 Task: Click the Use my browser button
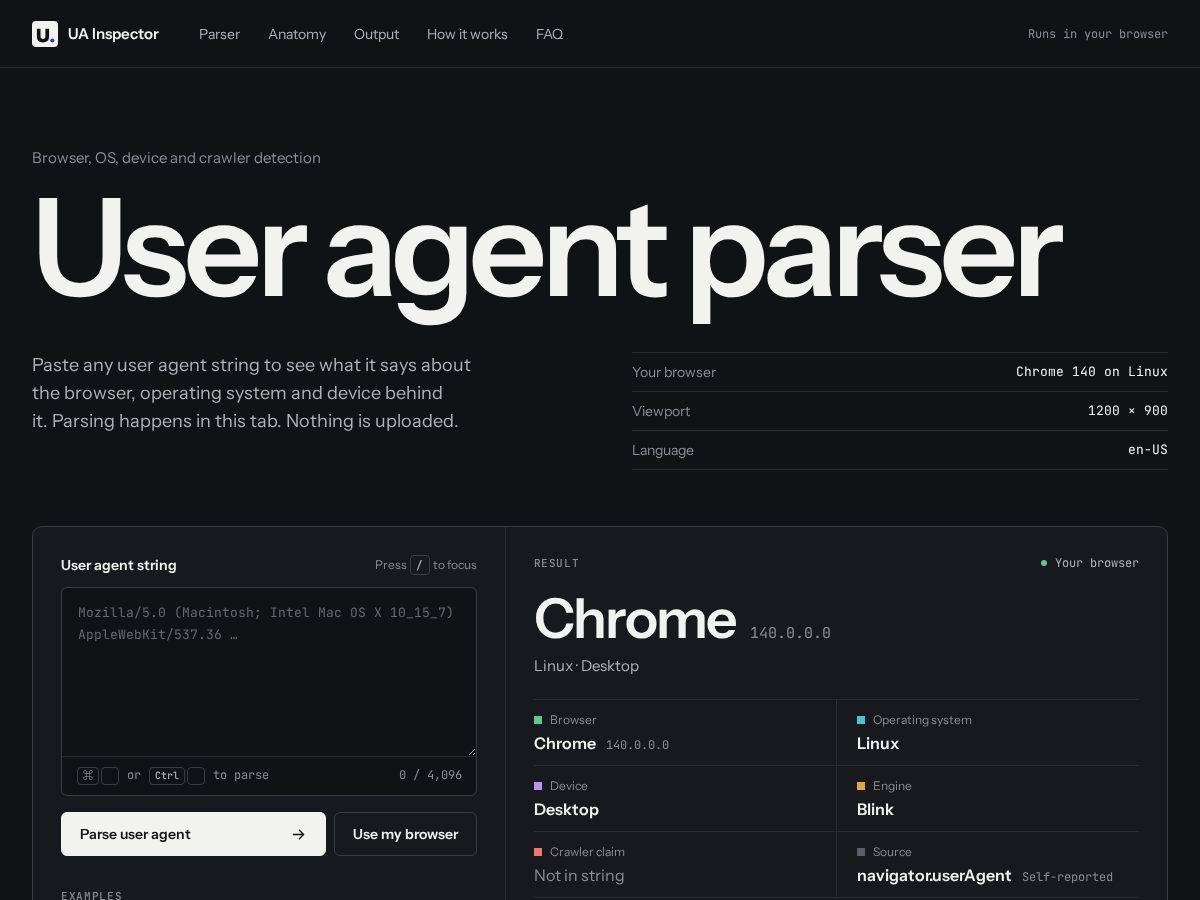pyautogui.click(x=405, y=834)
